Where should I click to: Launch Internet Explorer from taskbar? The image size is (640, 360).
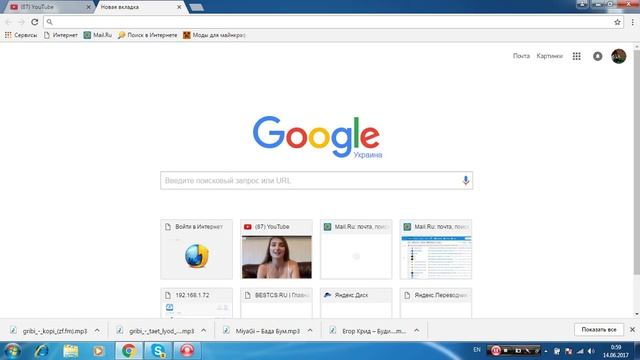(x=42, y=351)
